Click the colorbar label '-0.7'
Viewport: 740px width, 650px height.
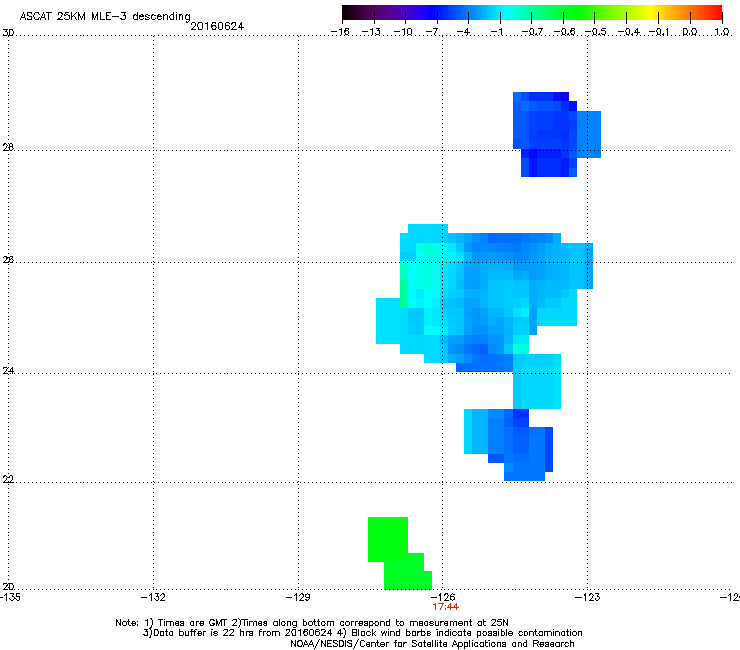coord(532,32)
